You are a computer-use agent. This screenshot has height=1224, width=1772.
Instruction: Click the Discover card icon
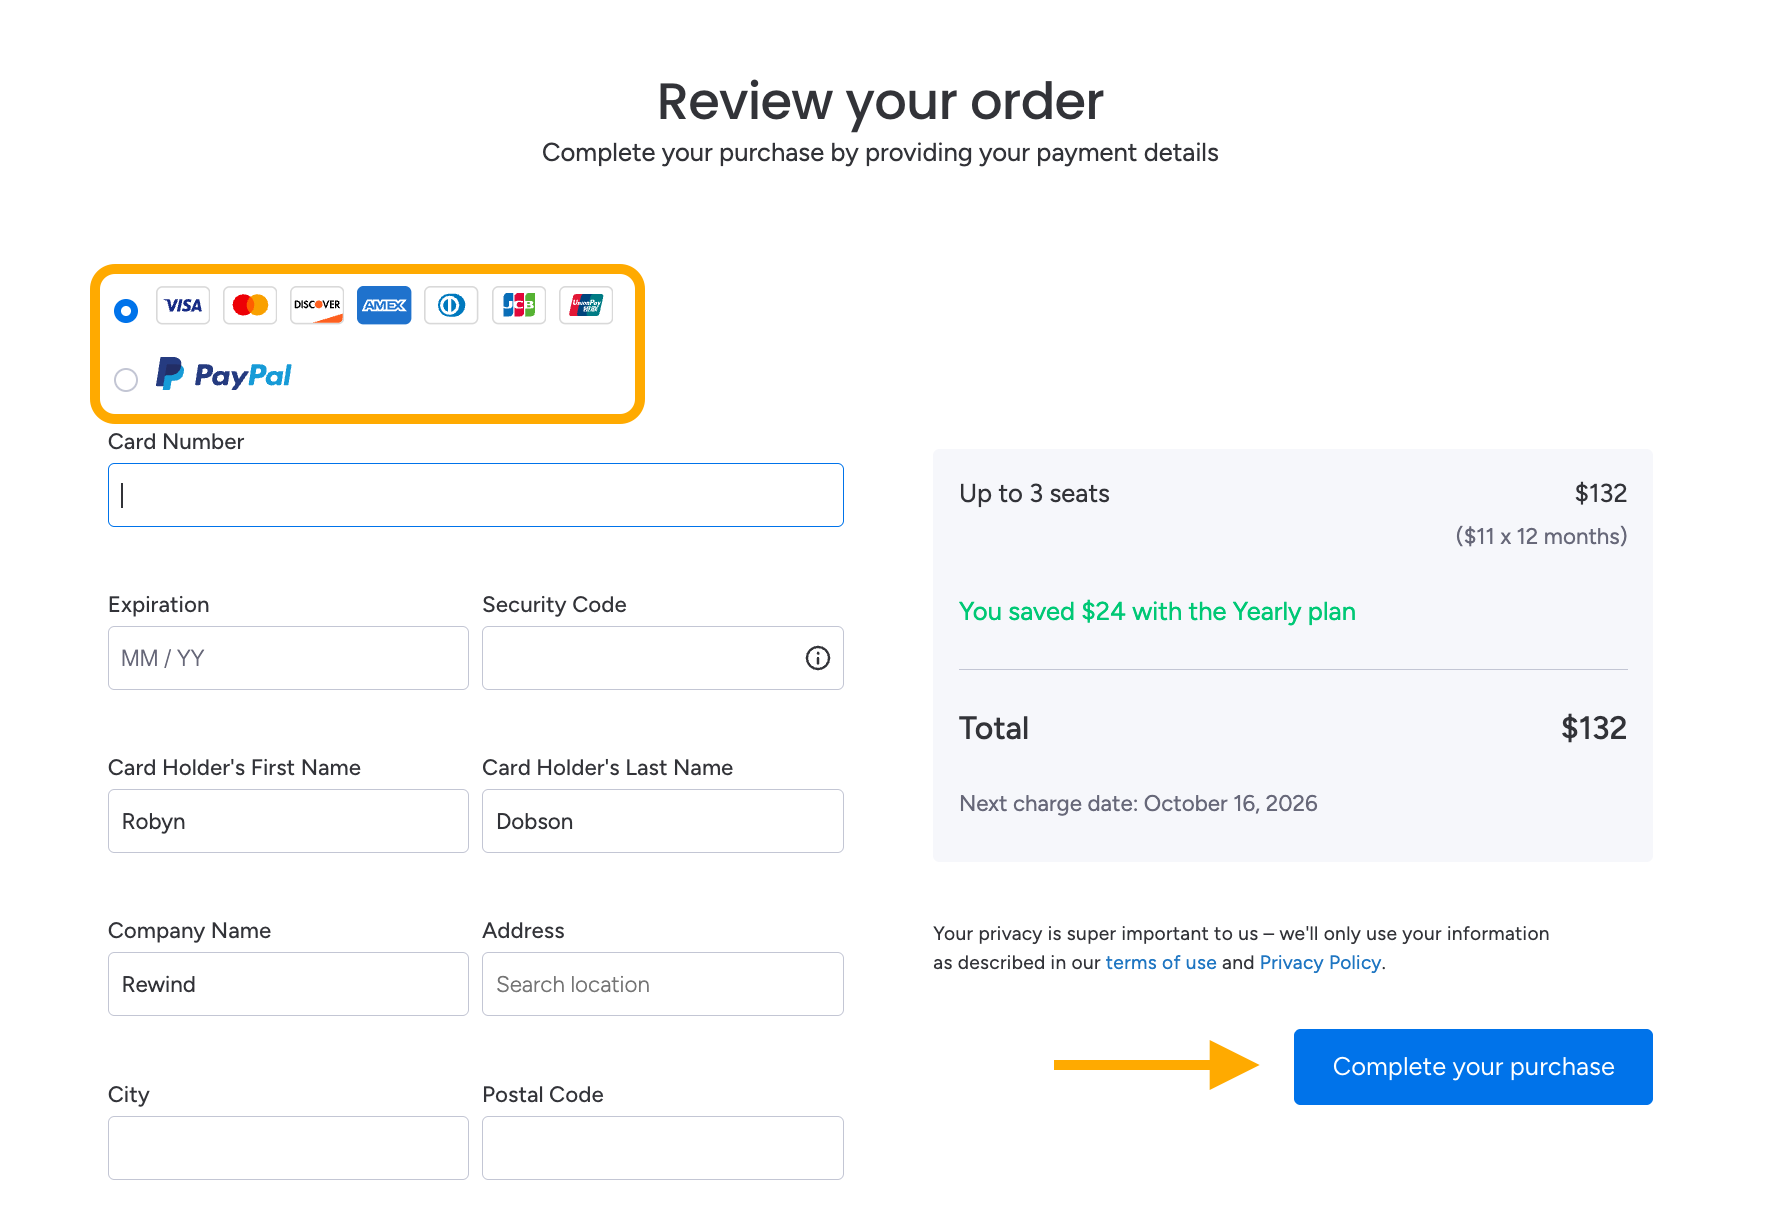tap(317, 305)
